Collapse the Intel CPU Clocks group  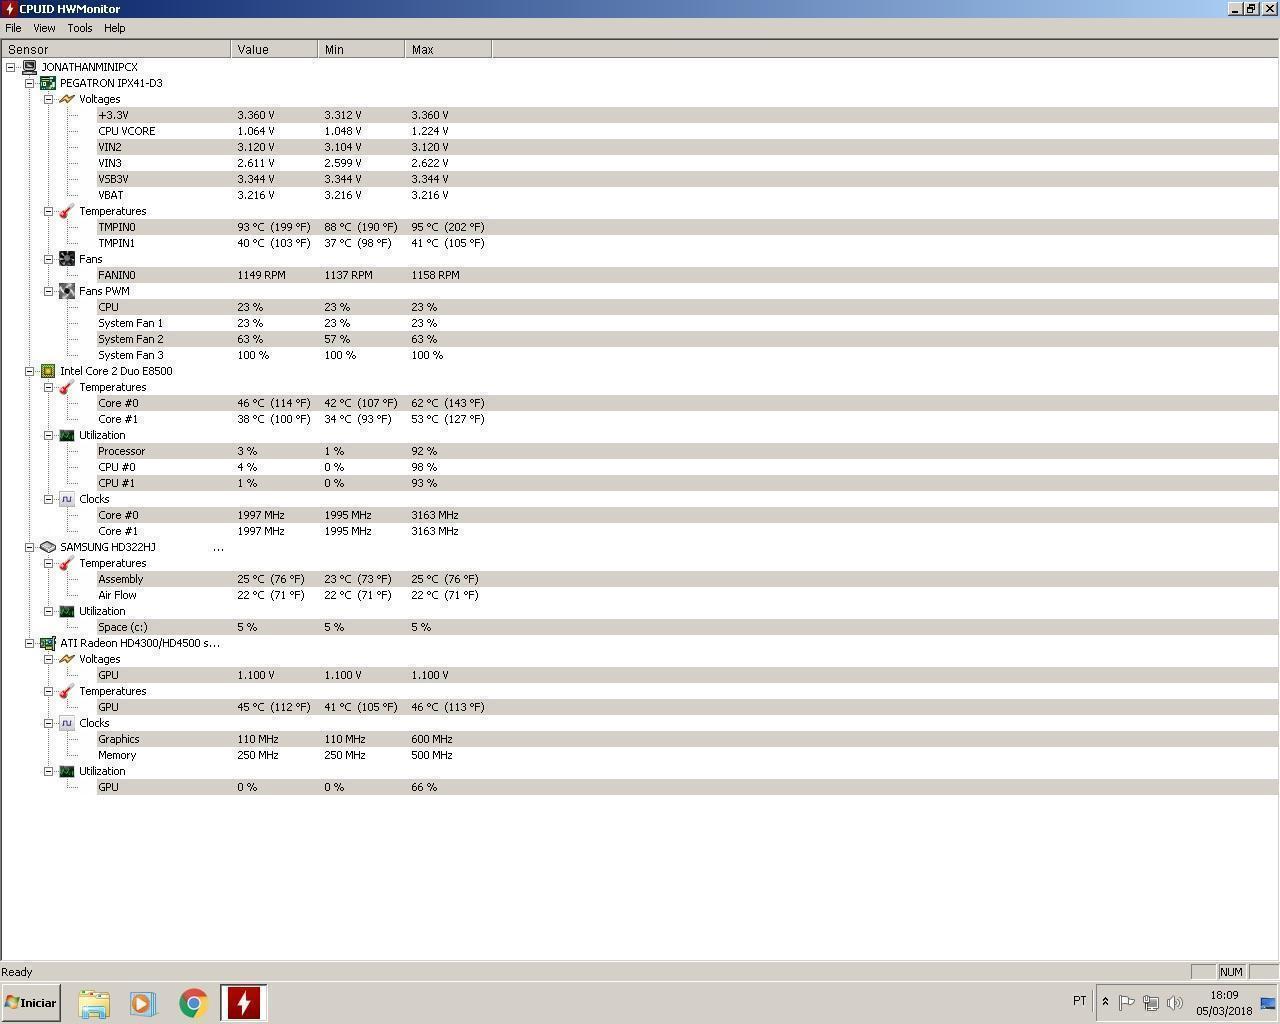48,499
